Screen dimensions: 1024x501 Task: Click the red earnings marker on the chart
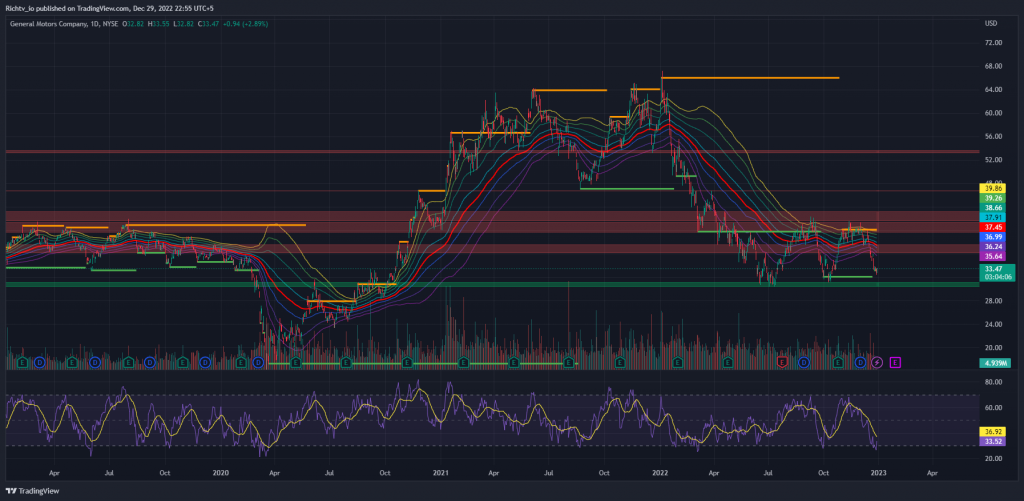(782, 362)
